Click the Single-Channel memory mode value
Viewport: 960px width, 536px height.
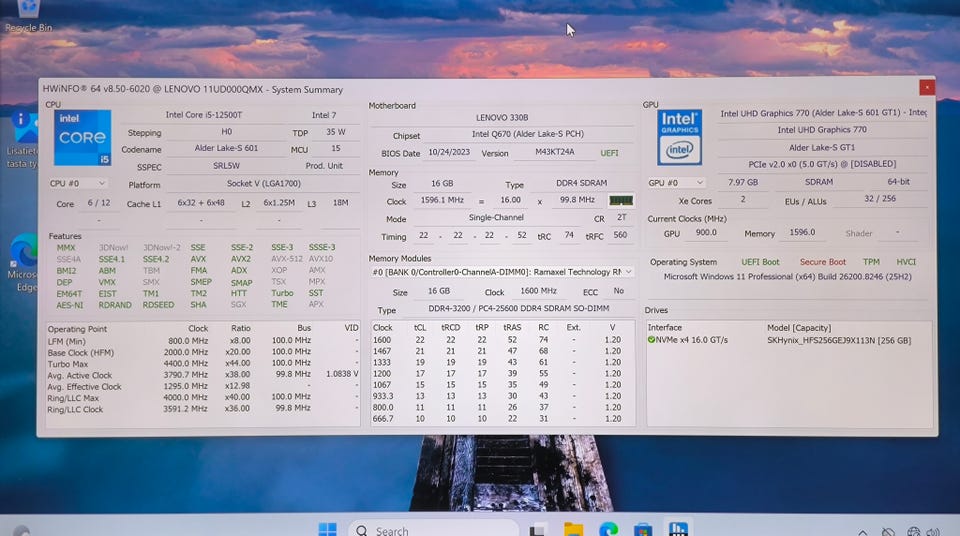(x=497, y=218)
